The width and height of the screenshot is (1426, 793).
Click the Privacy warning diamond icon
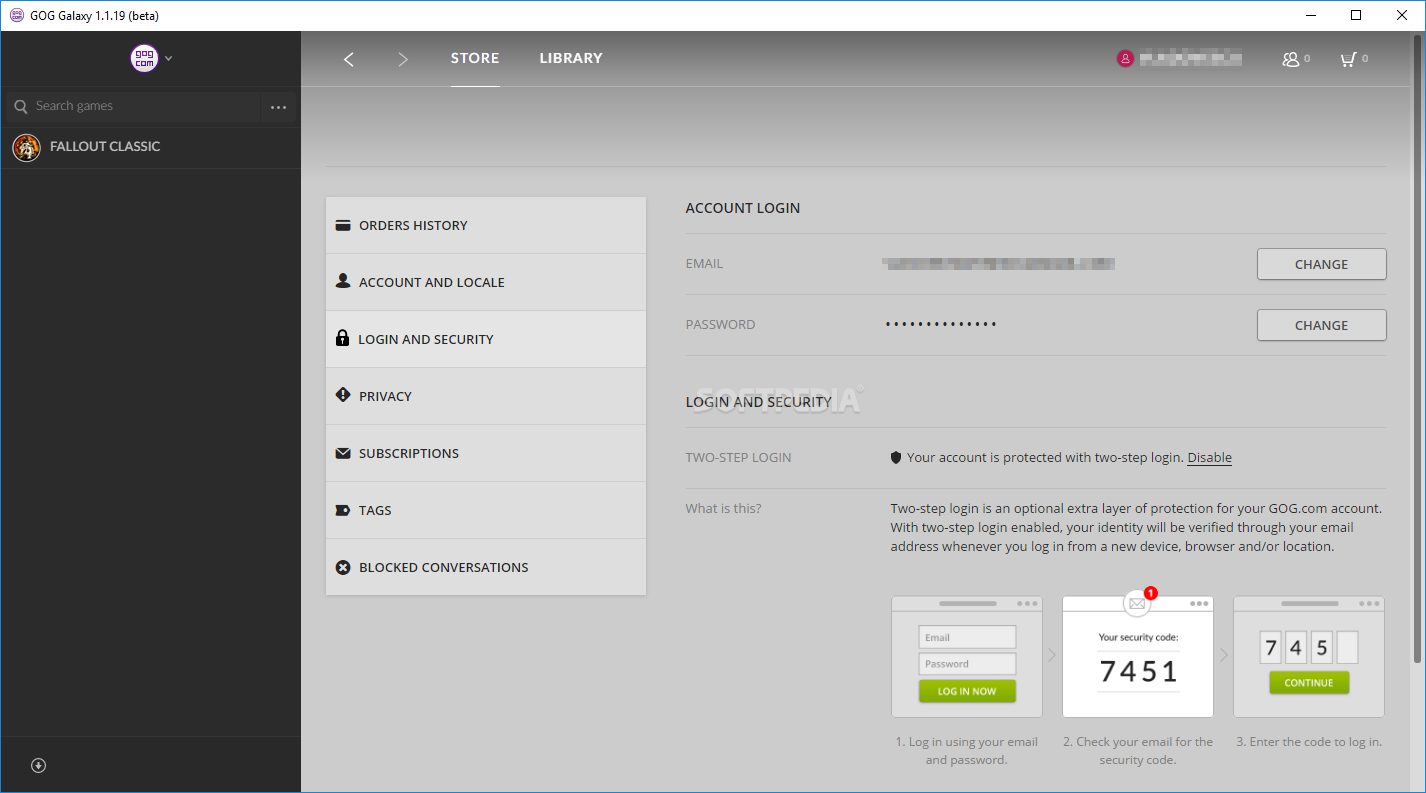pyautogui.click(x=343, y=395)
